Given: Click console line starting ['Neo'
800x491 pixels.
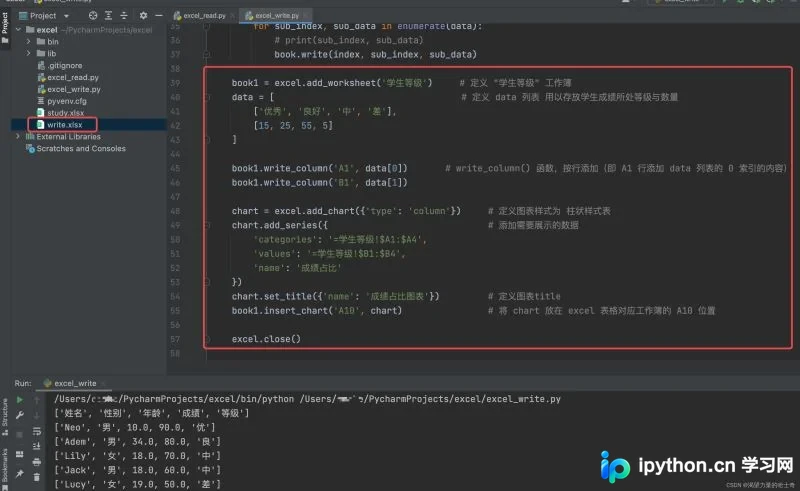Looking at the screenshot, I should [135, 427].
